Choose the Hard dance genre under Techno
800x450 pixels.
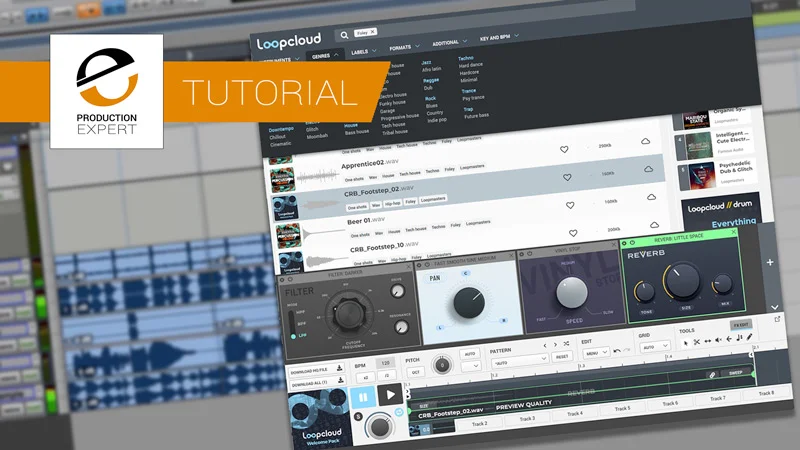pos(470,65)
